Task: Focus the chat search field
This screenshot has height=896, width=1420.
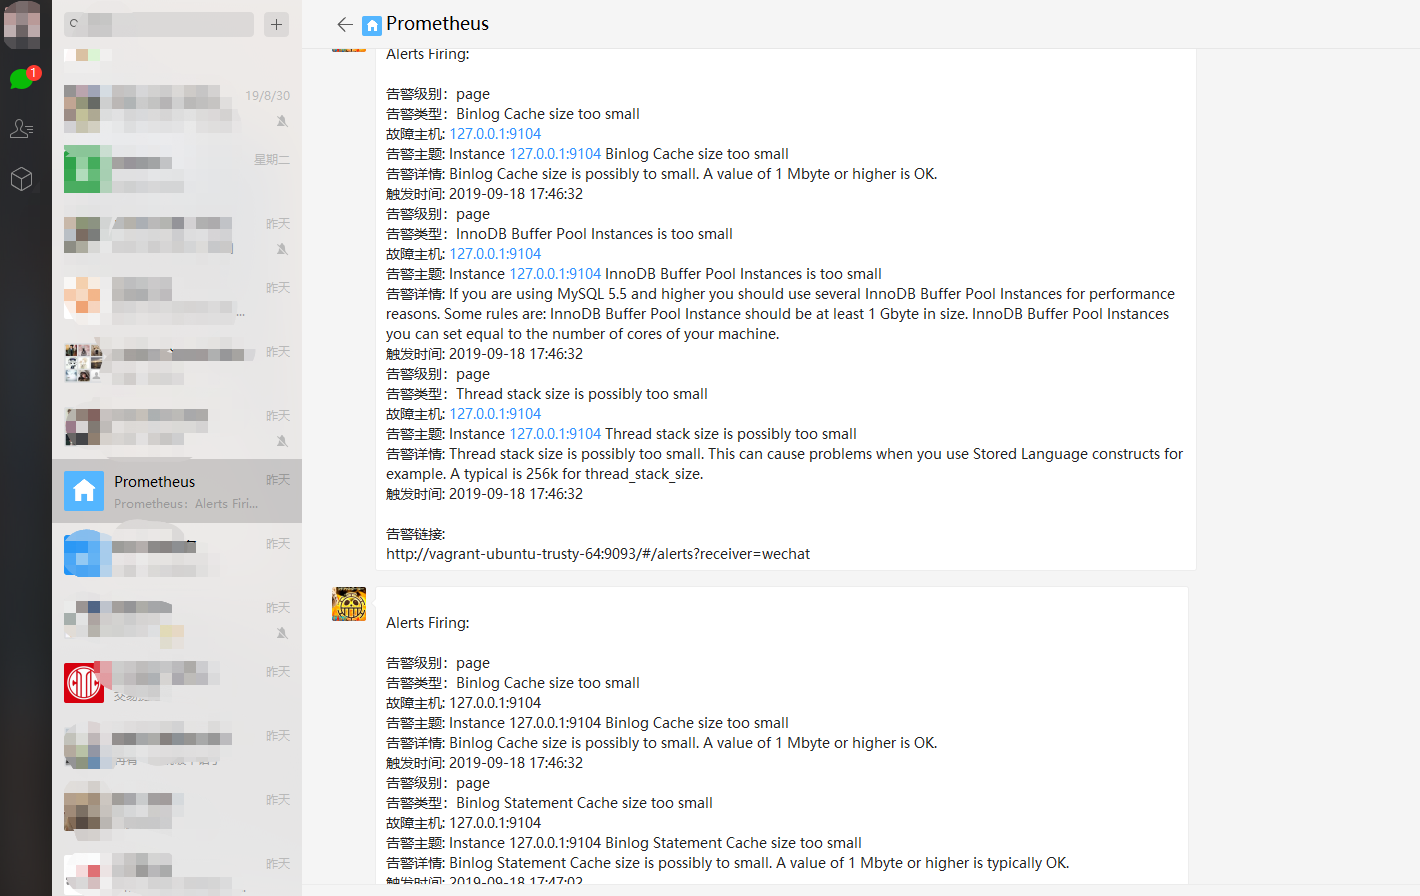Action: coord(159,24)
